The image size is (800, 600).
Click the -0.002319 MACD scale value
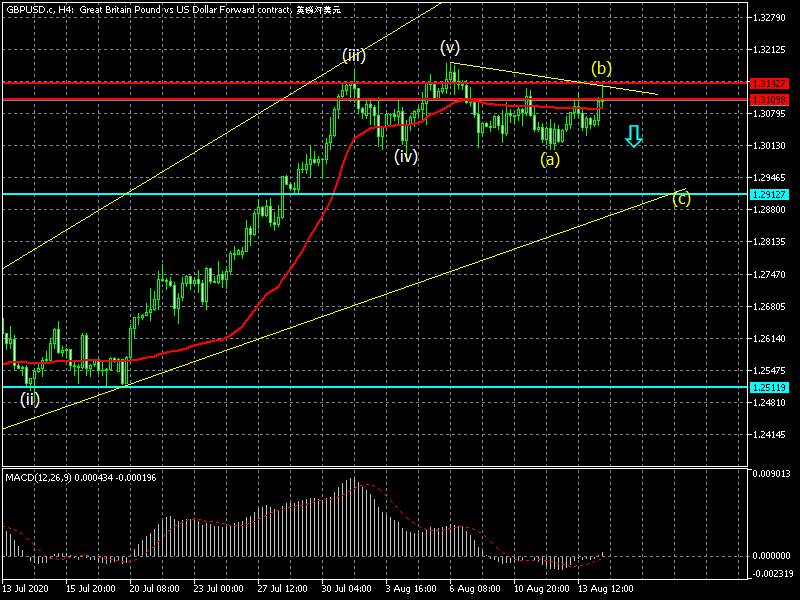click(771, 573)
